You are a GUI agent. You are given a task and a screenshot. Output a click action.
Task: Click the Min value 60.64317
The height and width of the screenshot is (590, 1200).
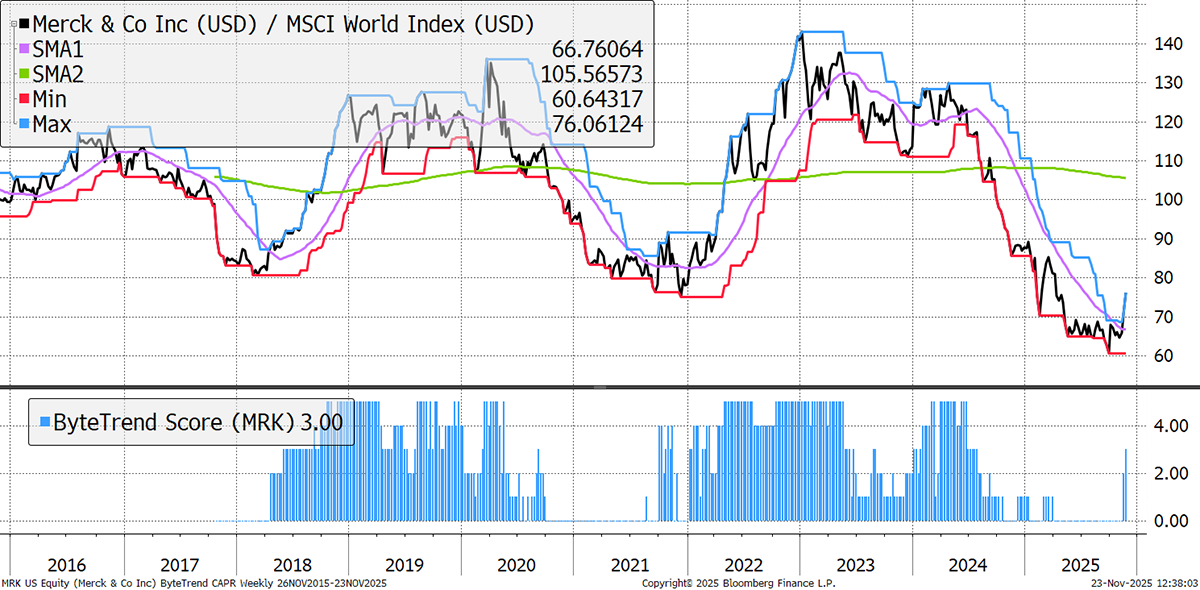tap(598, 98)
